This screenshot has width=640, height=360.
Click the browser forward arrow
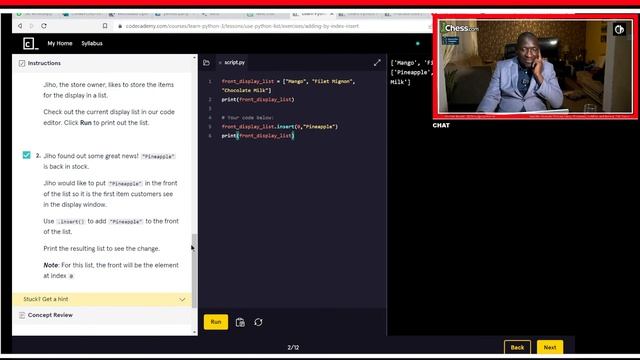click(31, 26)
